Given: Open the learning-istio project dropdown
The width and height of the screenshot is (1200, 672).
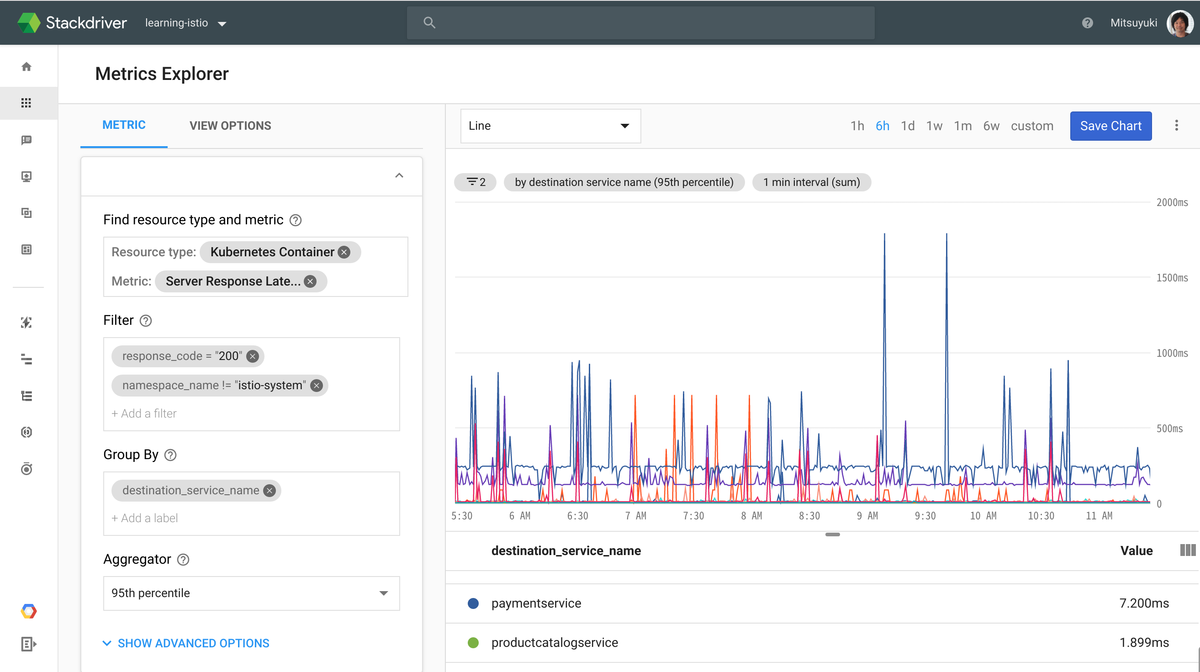Looking at the screenshot, I should 186,22.
